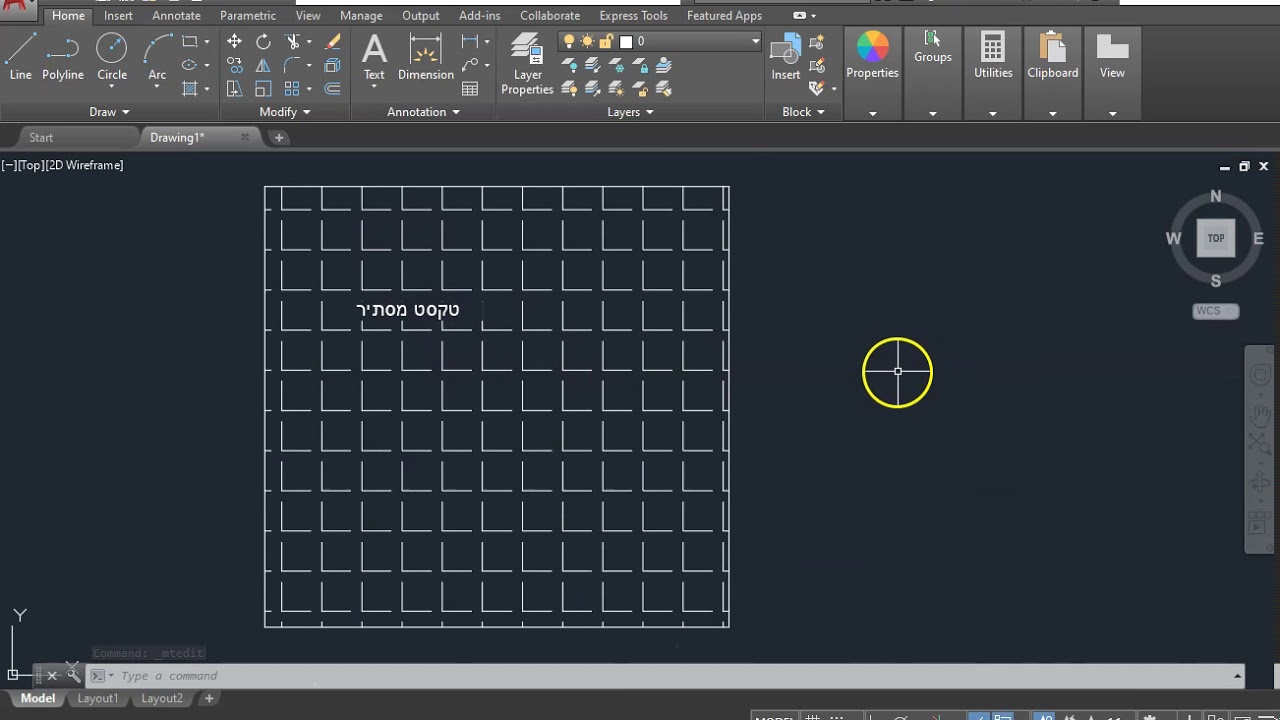Activate the Move tool
1280x720 pixels.
[x=234, y=42]
